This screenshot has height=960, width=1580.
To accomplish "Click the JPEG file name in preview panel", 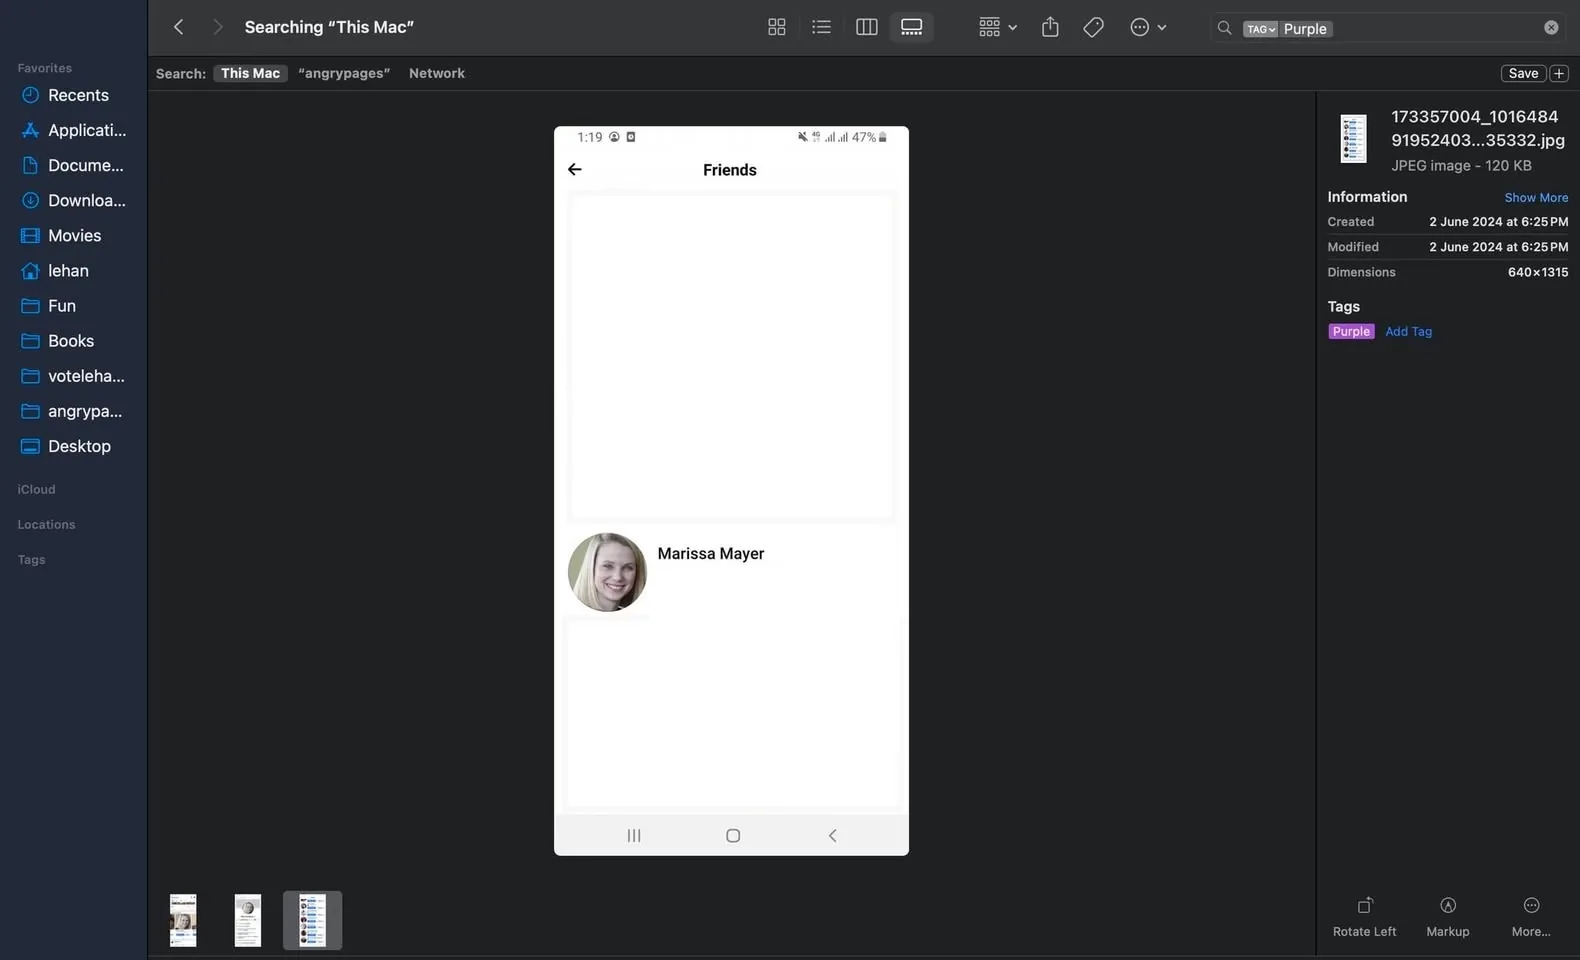I will (x=1477, y=128).
